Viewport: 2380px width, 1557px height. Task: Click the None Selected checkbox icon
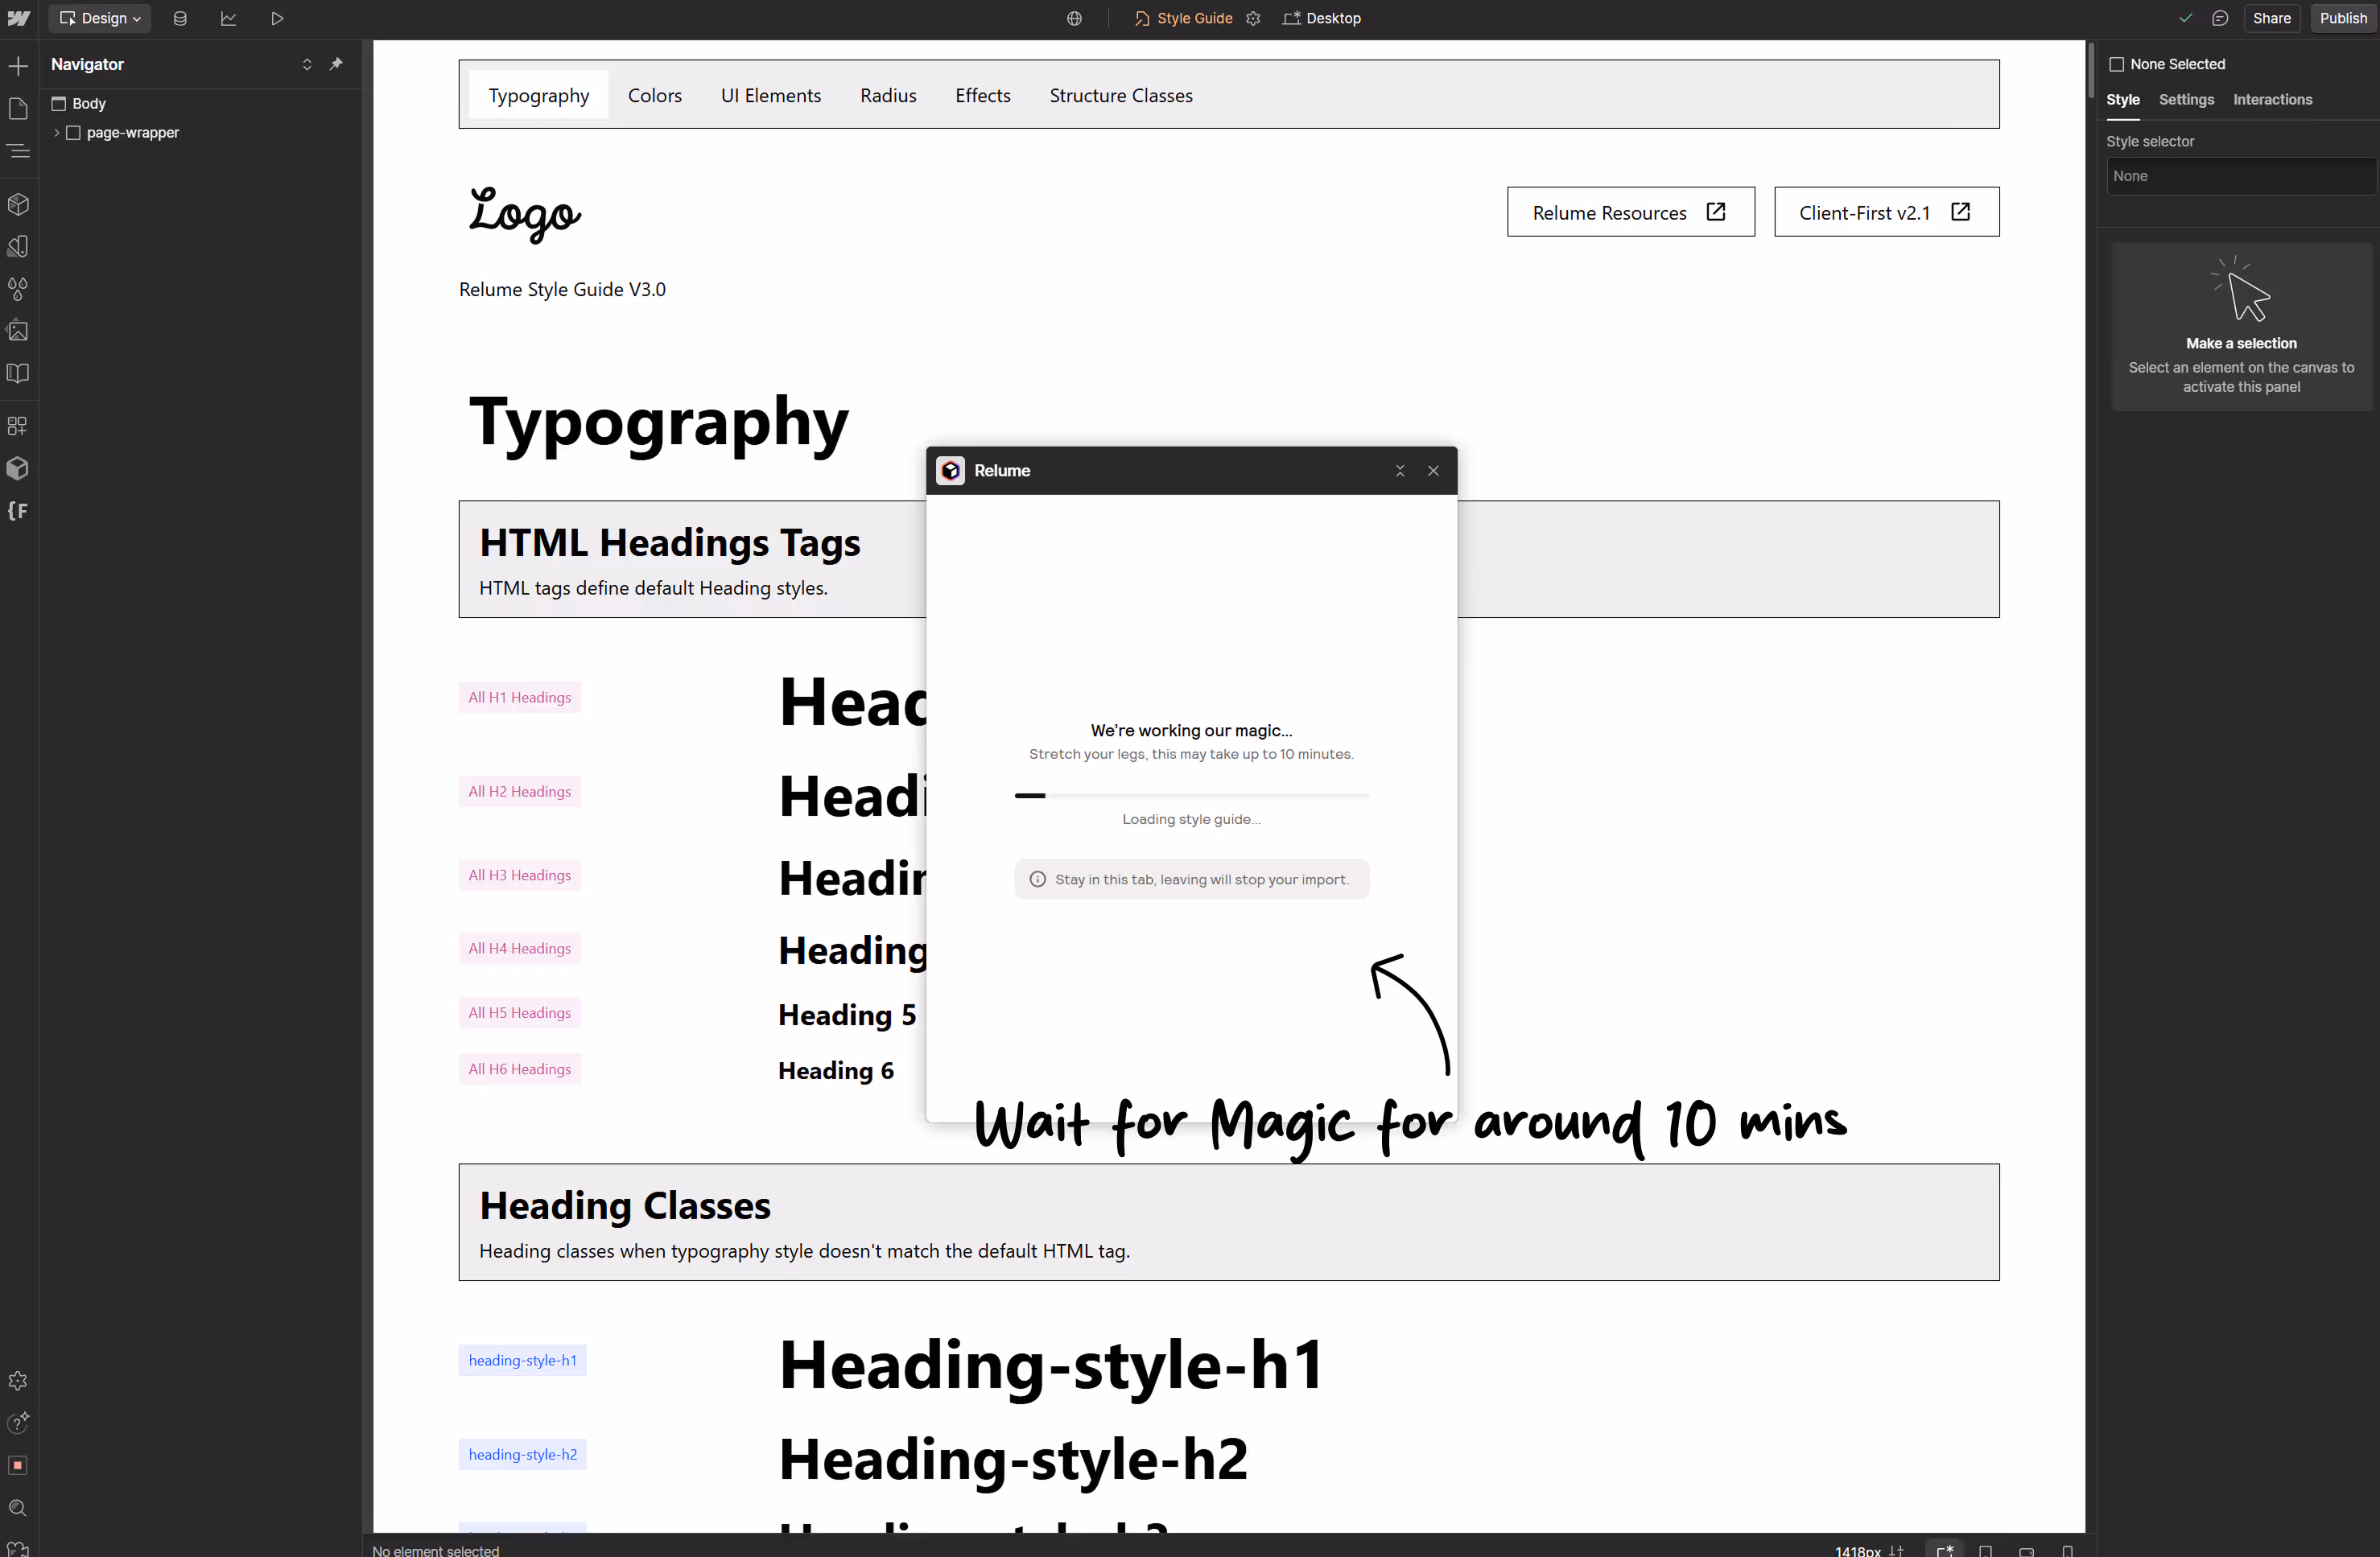pyautogui.click(x=2116, y=64)
